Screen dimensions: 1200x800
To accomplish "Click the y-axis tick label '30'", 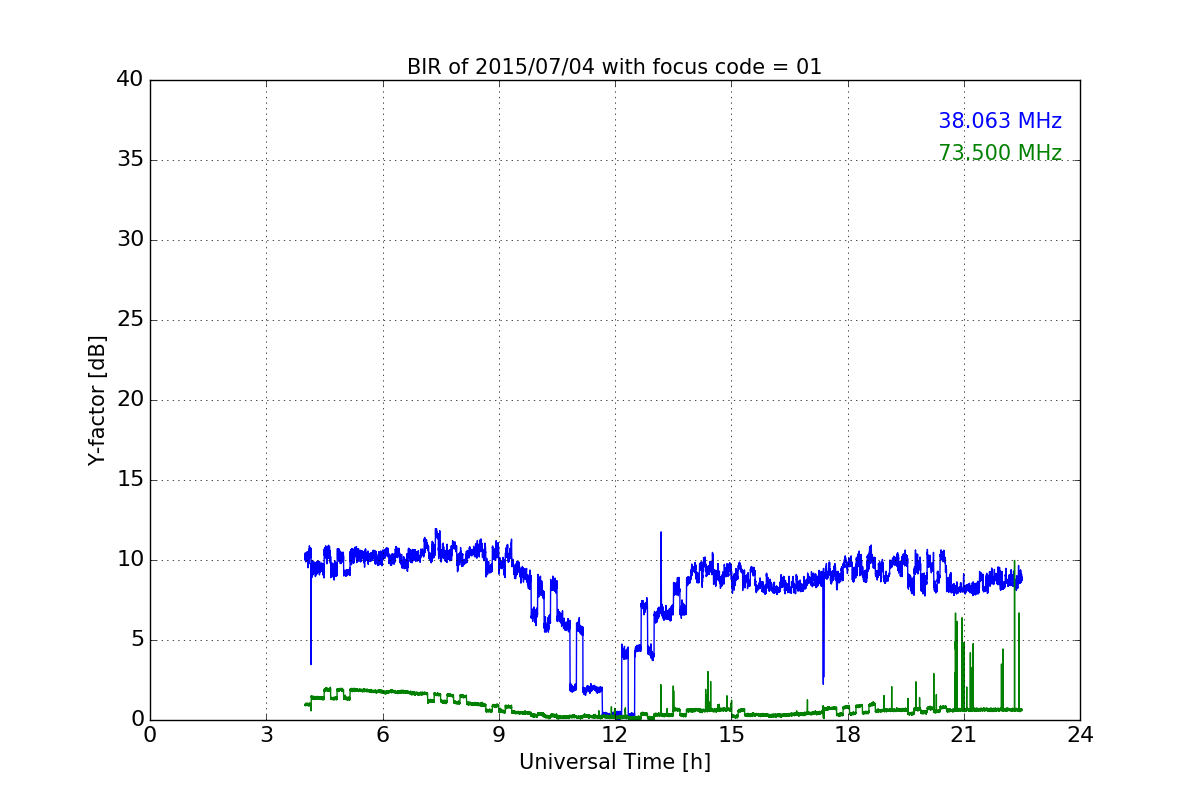I will point(130,240).
